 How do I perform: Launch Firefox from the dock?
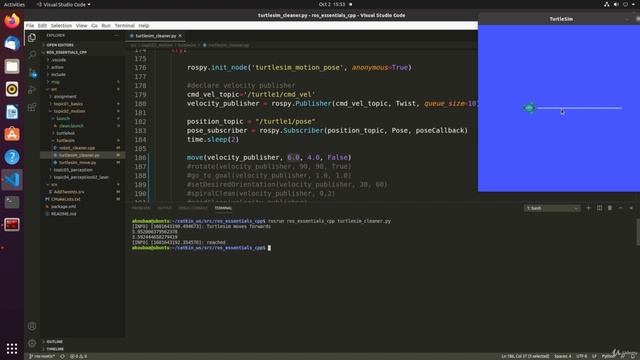[12, 20]
